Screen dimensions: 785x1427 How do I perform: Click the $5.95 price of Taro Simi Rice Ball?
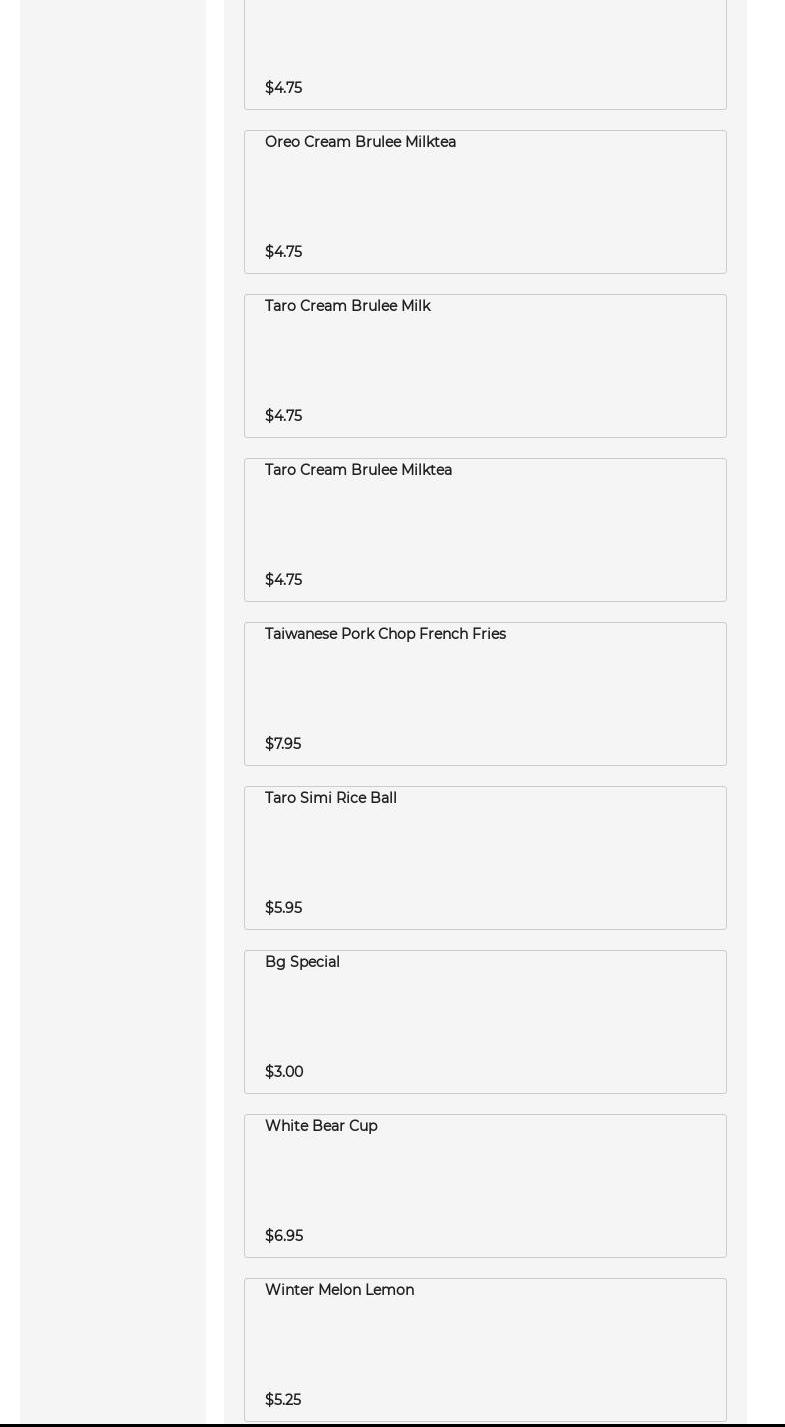tap(283, 908)
